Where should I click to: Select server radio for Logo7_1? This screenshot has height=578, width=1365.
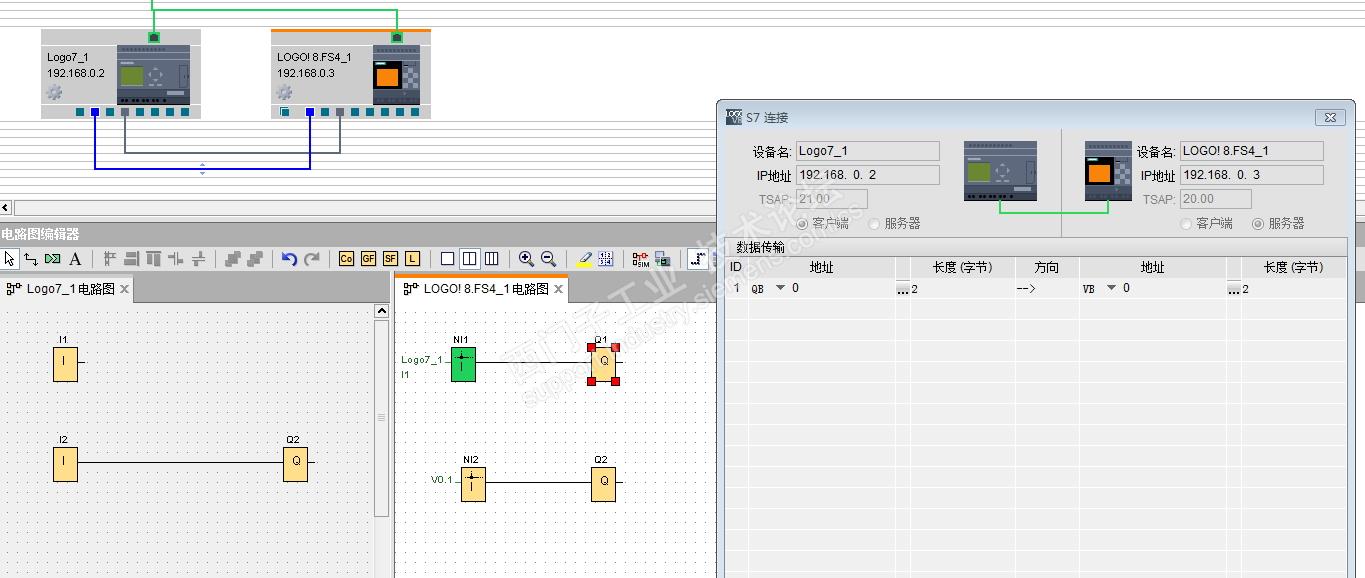click(874, 224)
